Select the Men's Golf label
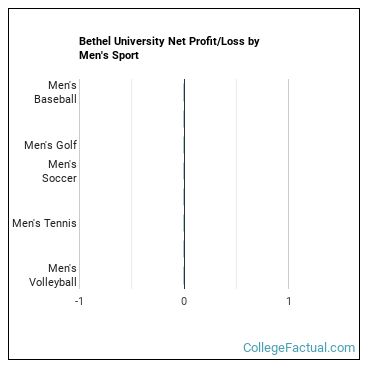The height and width of the screenshot is (370, 370). click(x=50, y=145)
